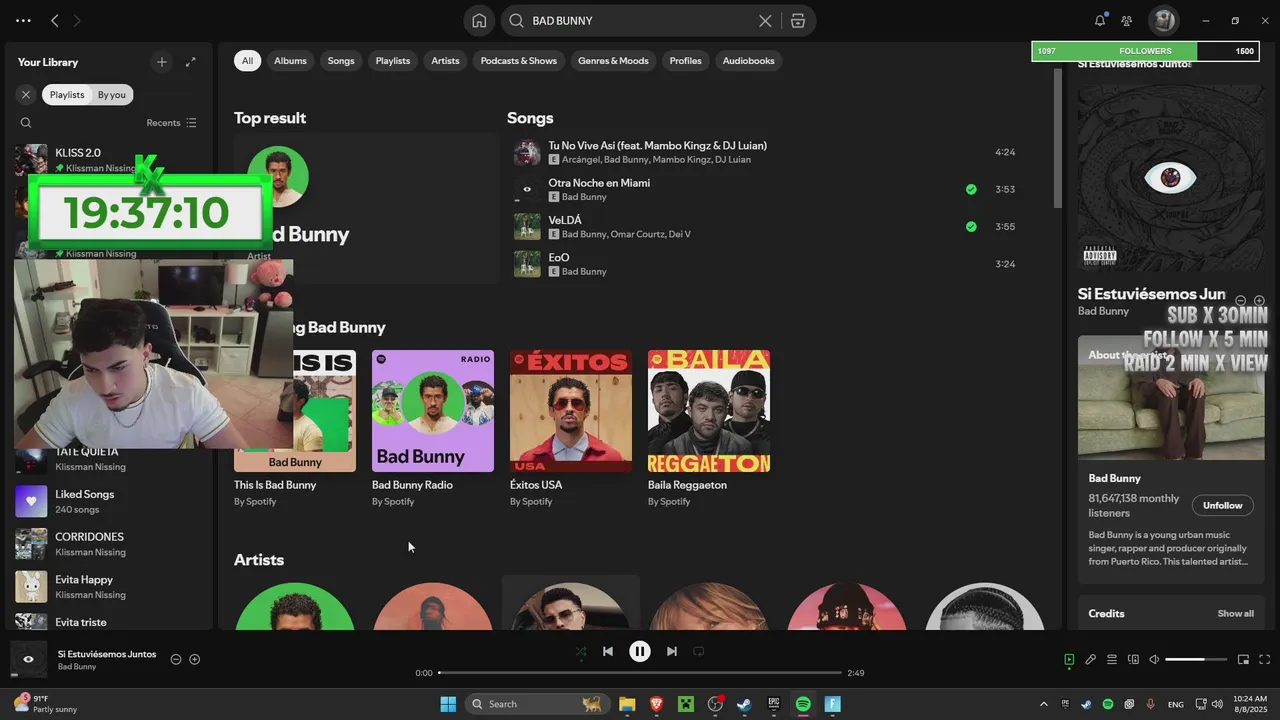Viewport: 1280px width, 720px height.
Task: Toggle repeat mode
Action: (699, 651)
